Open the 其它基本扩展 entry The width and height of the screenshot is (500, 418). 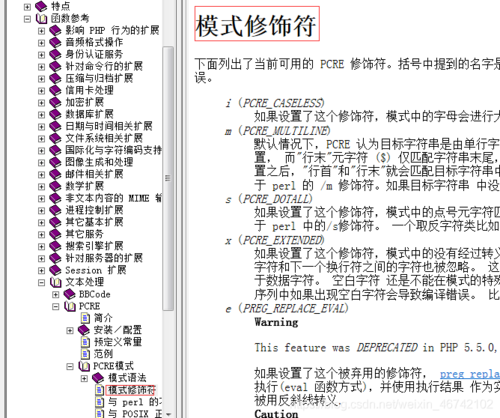(x=94, y=222)
